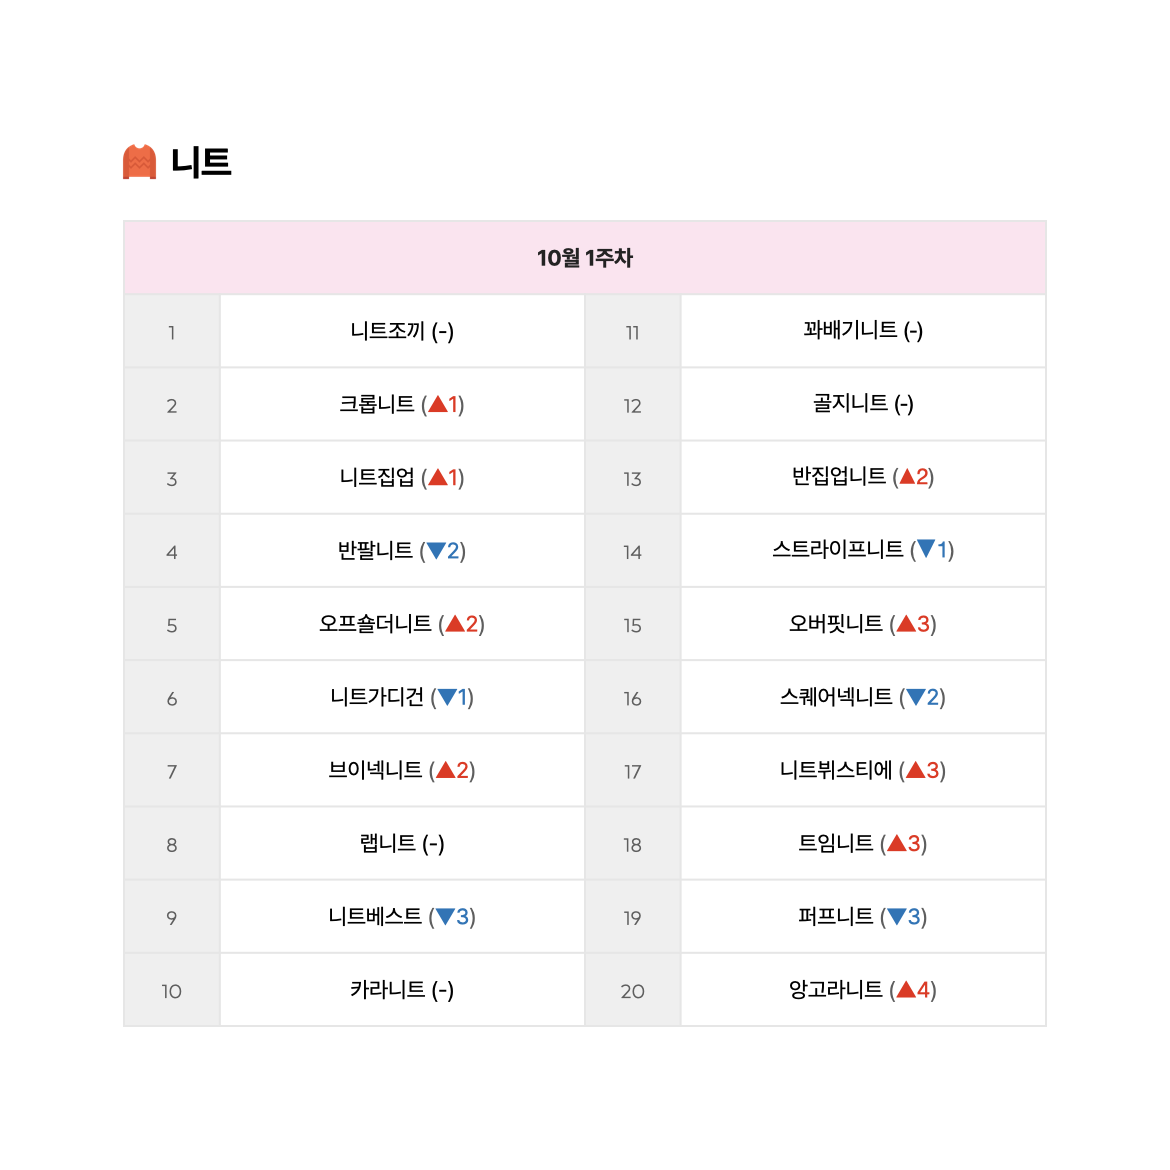Viewport: 1170px width, 1170px height.
Task: Select the 트임니트 keyword text
Action: point(836,843)
